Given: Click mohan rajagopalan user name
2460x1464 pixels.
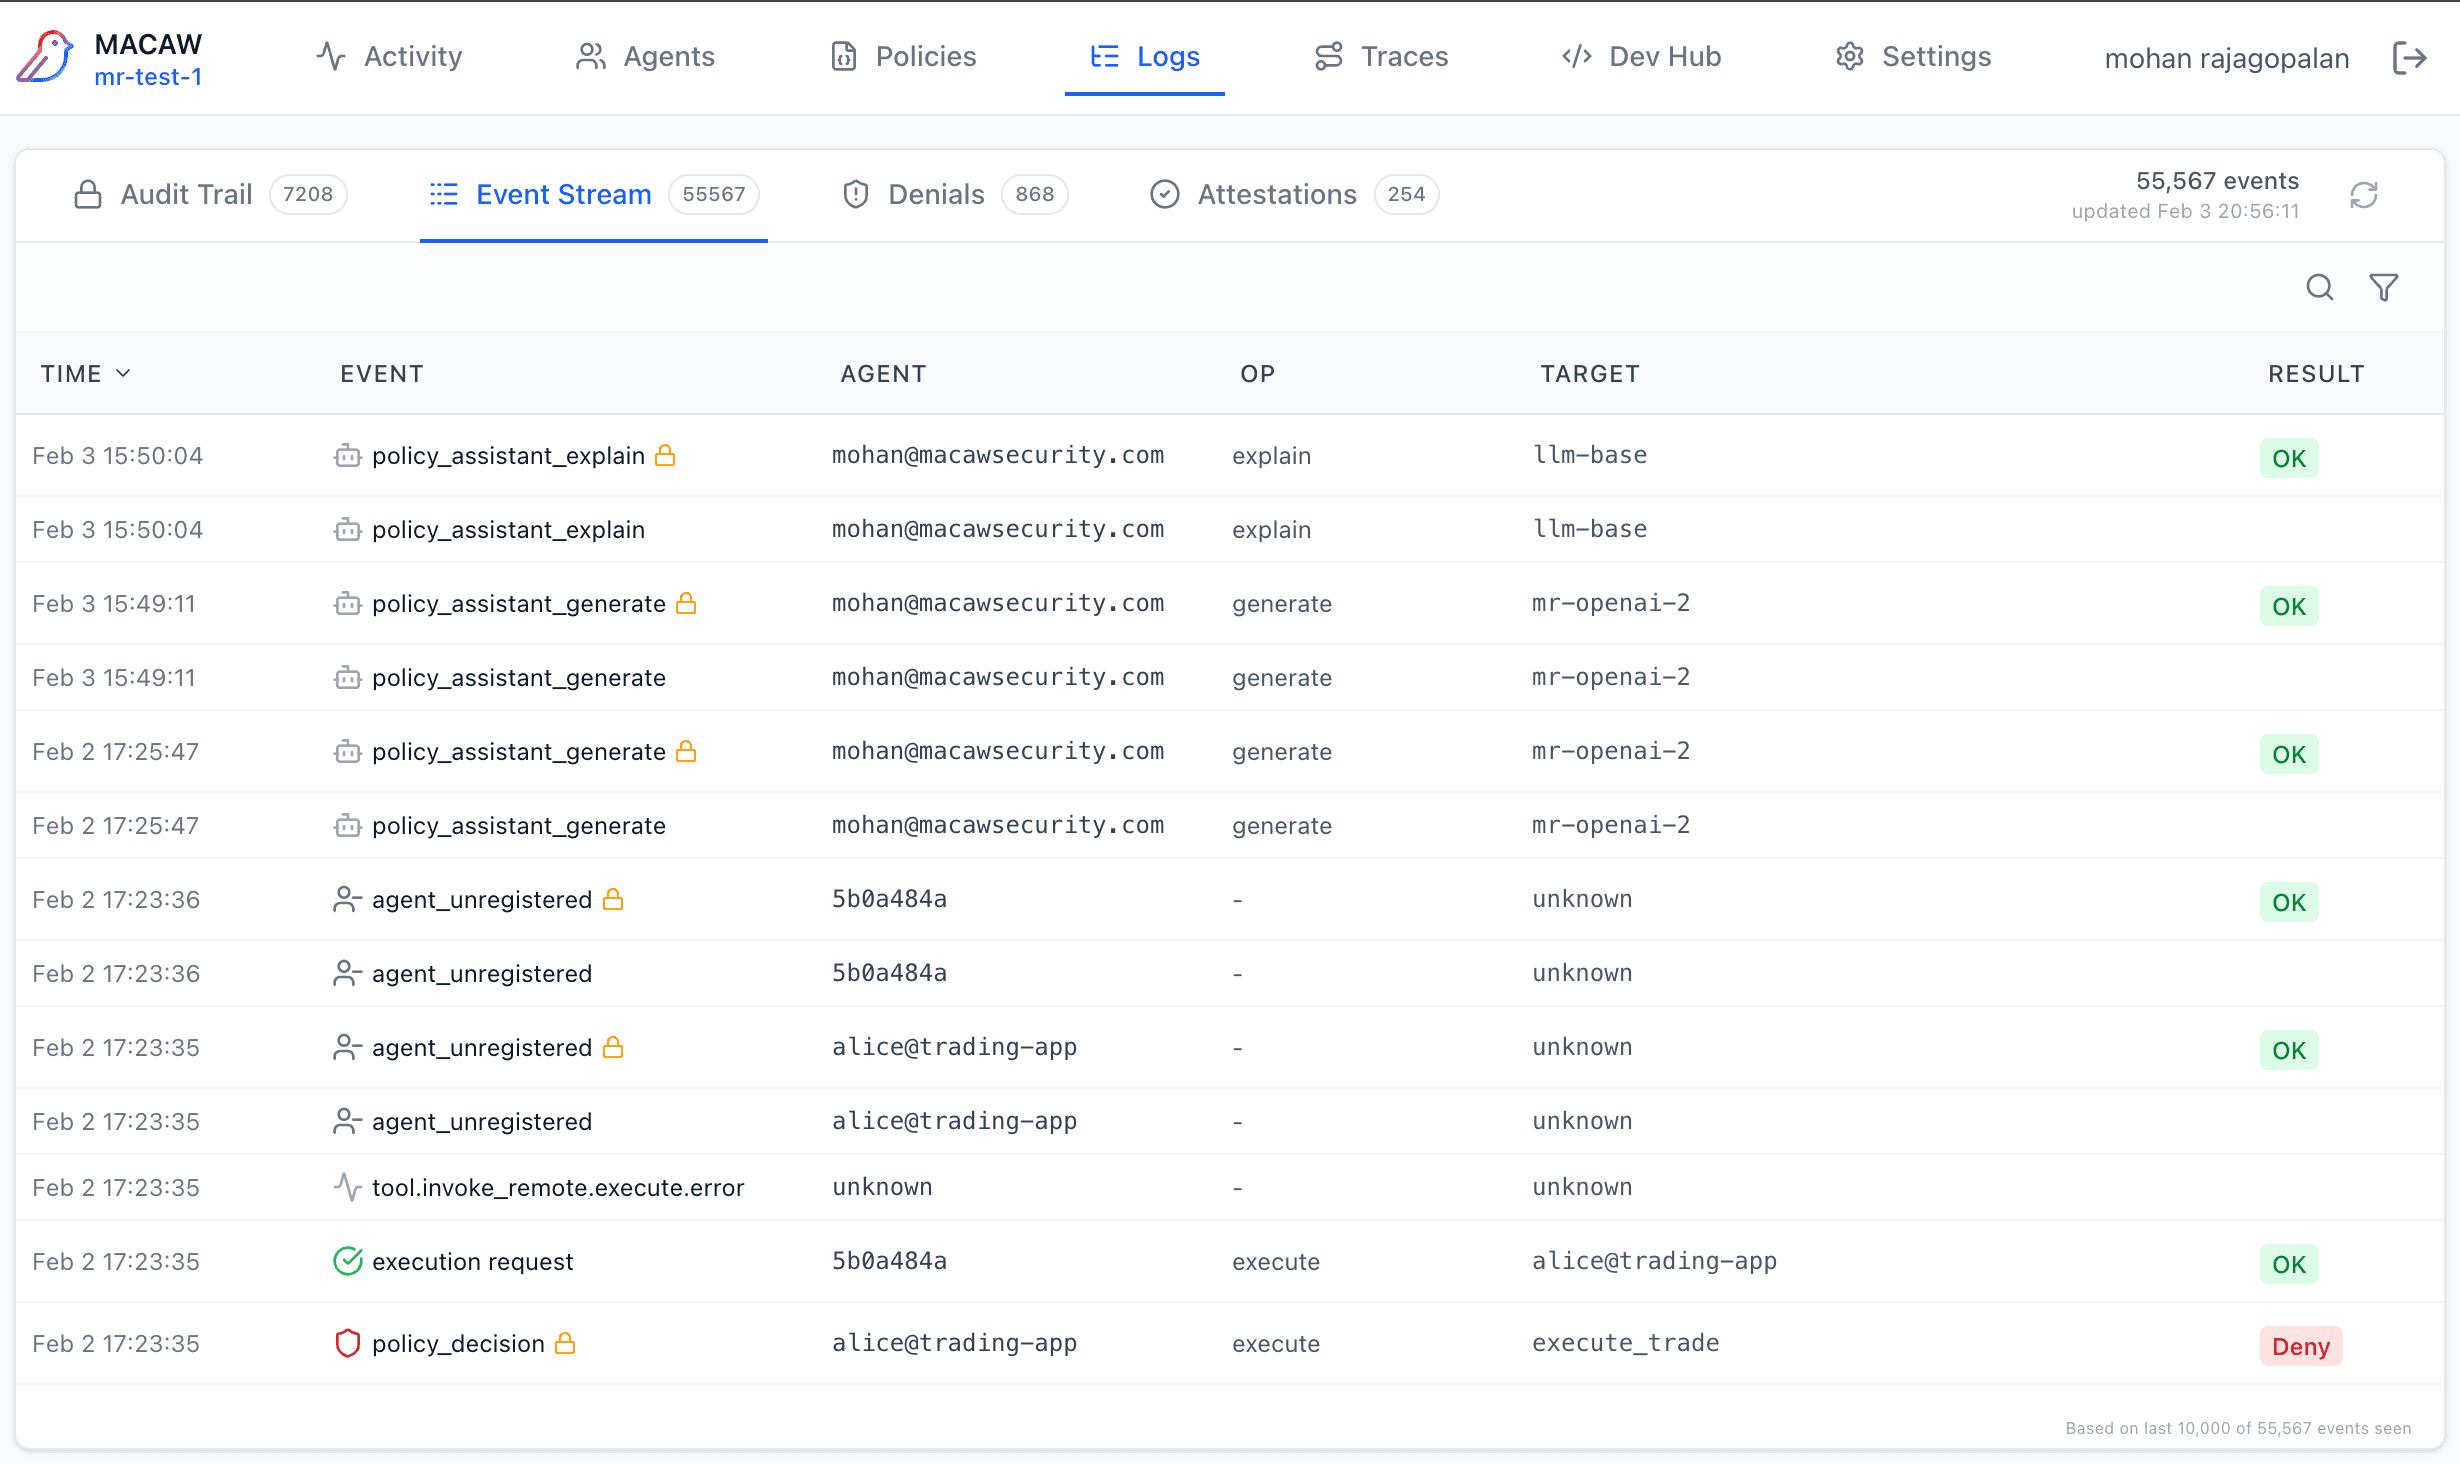Looking at the screenshot, I should click(x=2226, y=59).
